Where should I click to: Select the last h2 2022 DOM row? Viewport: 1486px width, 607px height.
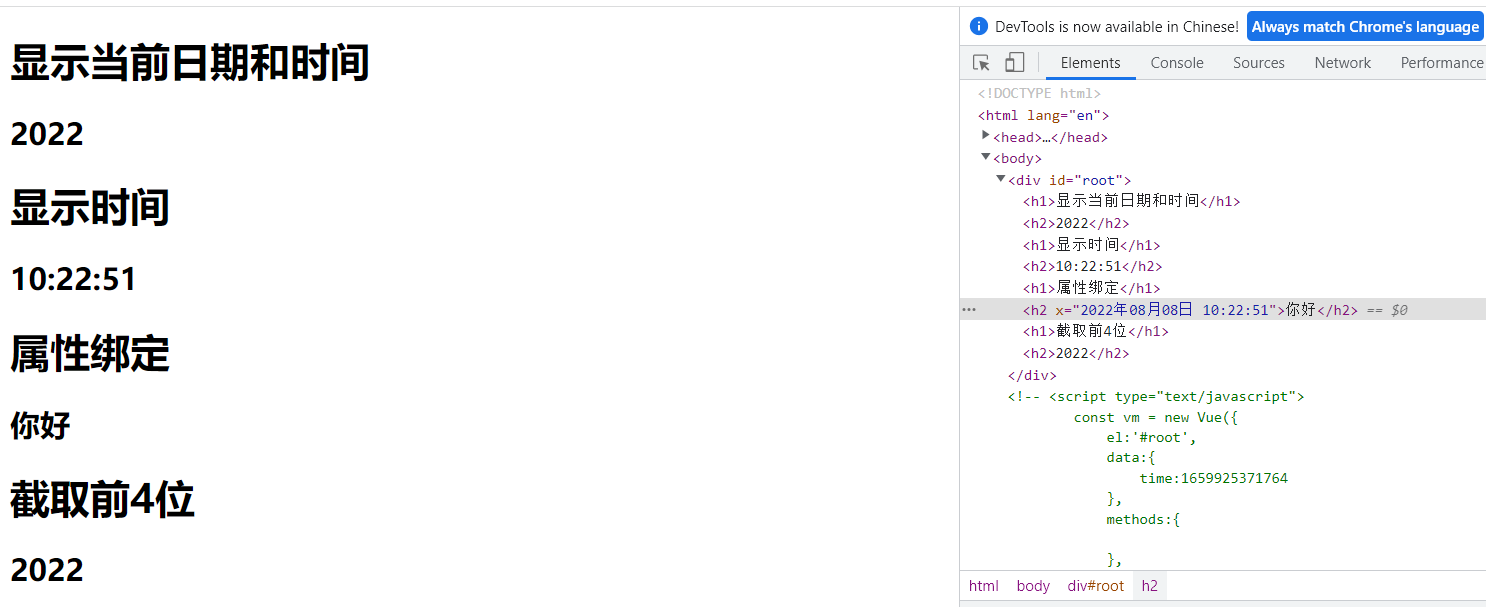click(x=1076, y=353)
